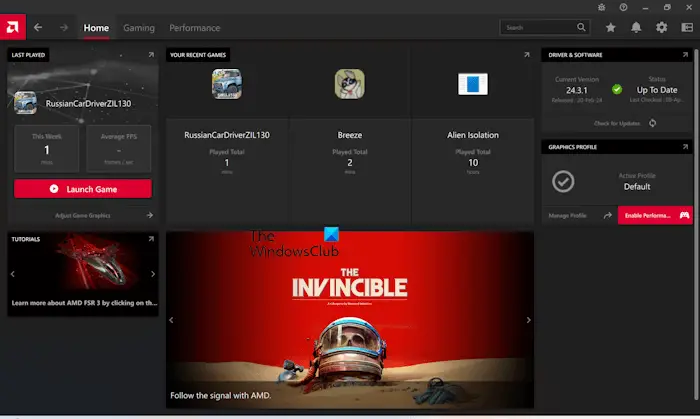
Task: Click the Launch Game button
Action: (83, 189)
